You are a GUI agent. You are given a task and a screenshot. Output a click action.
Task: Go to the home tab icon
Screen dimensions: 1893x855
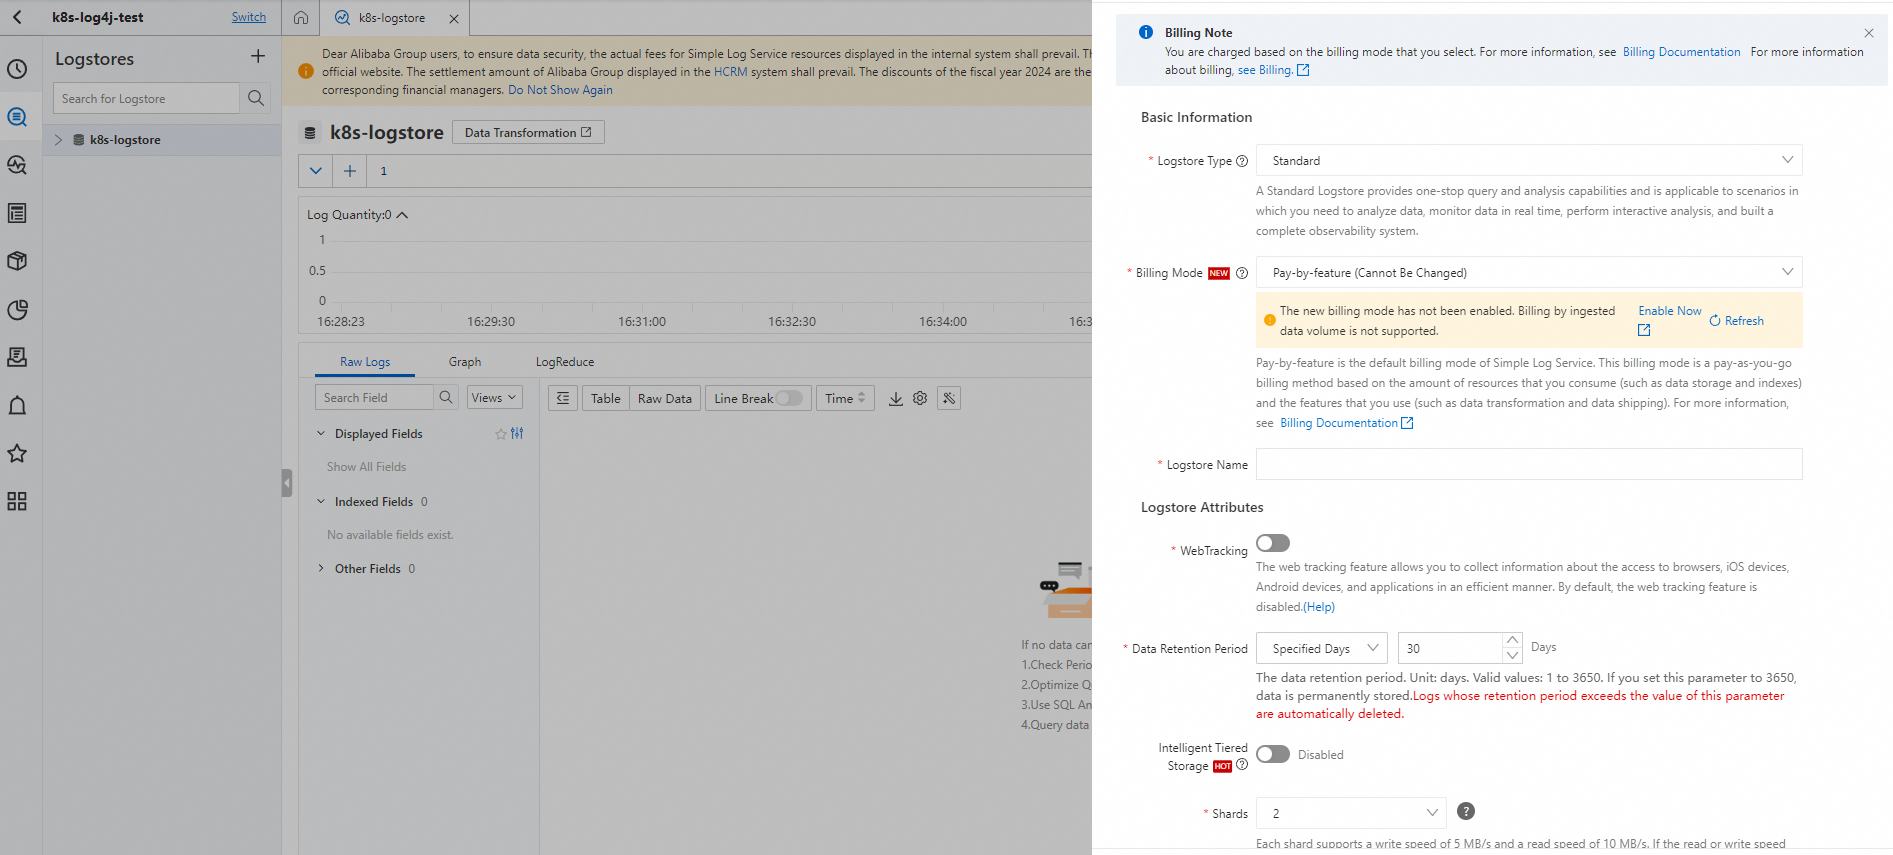pos(301,18)
